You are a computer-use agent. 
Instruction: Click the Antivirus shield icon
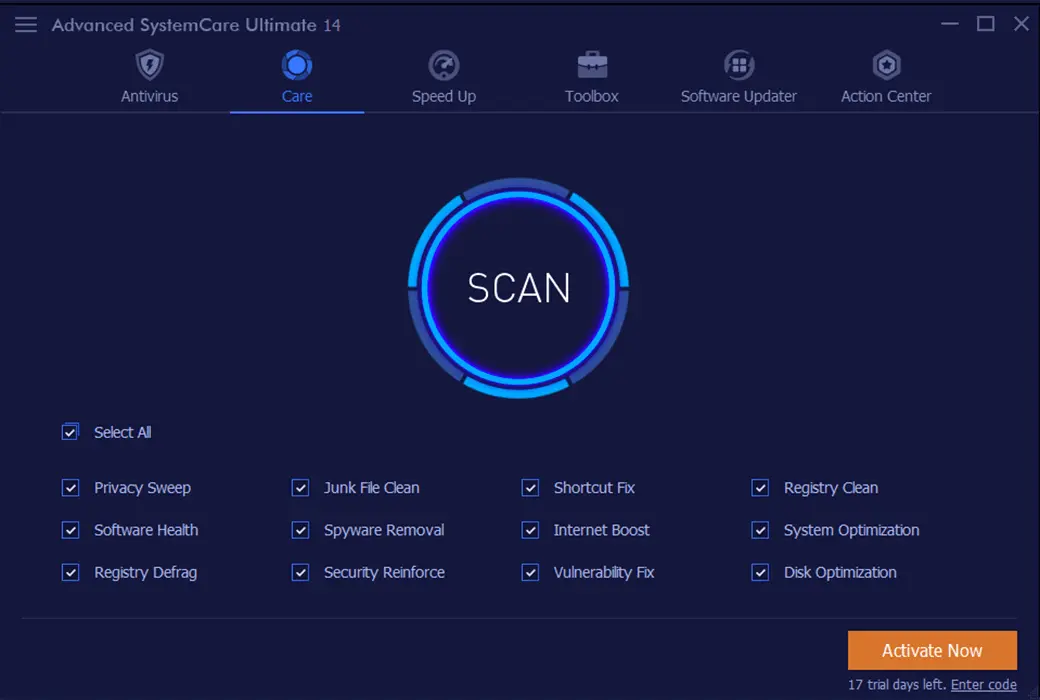pos(150,65)
